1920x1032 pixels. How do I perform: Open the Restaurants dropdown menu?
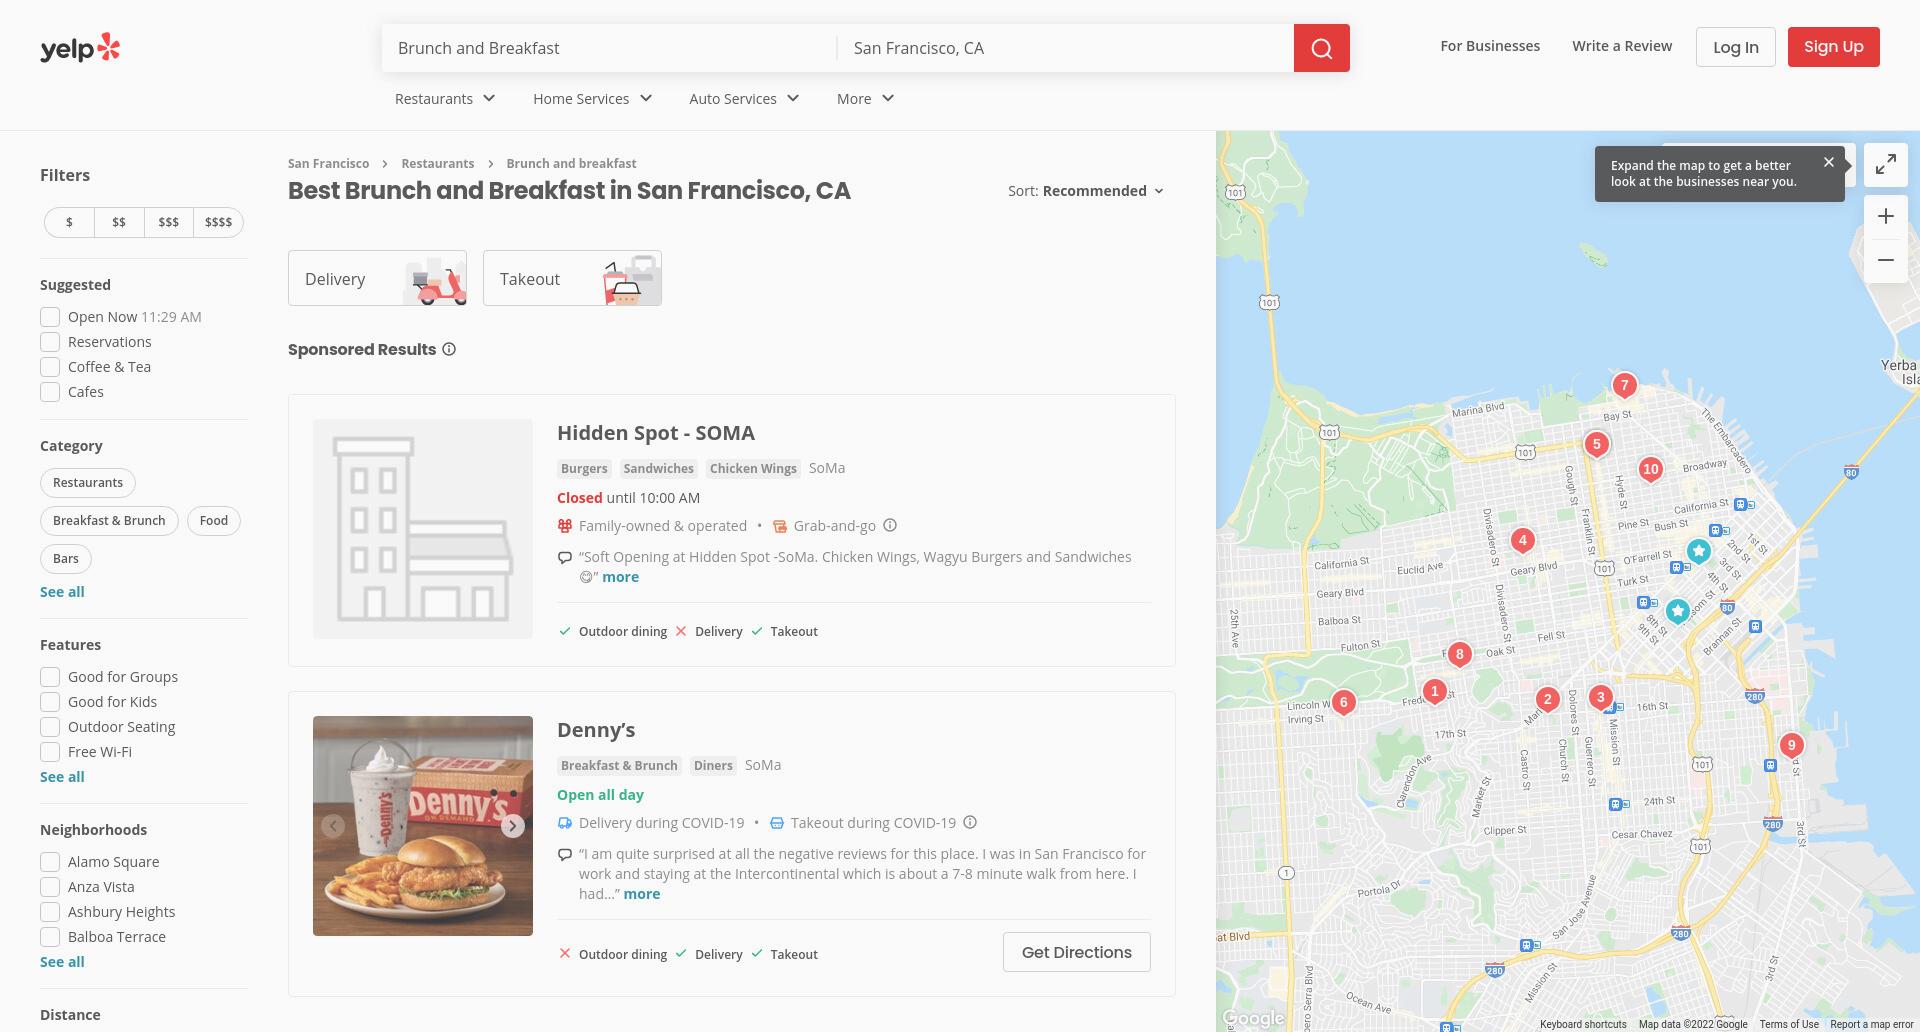point(445,98)
